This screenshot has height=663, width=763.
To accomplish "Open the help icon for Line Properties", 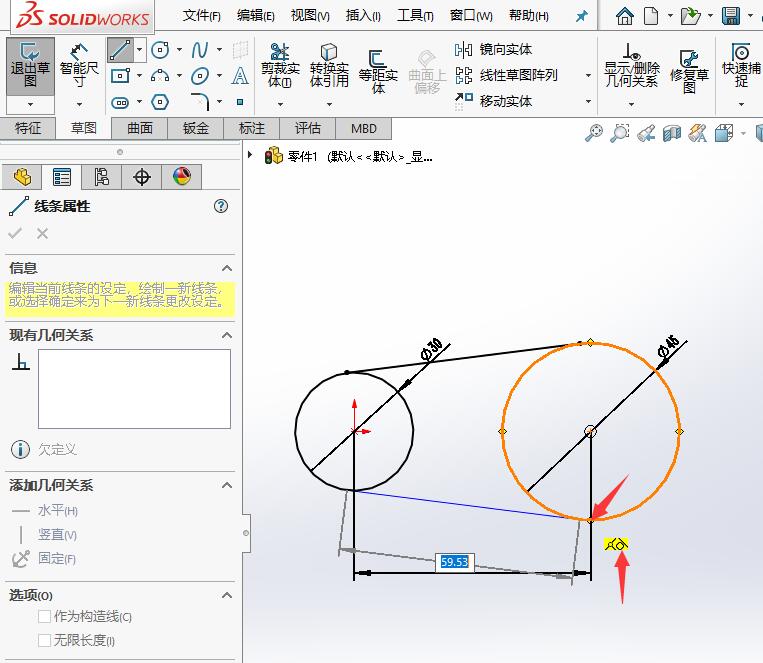I will coord(221,206).
